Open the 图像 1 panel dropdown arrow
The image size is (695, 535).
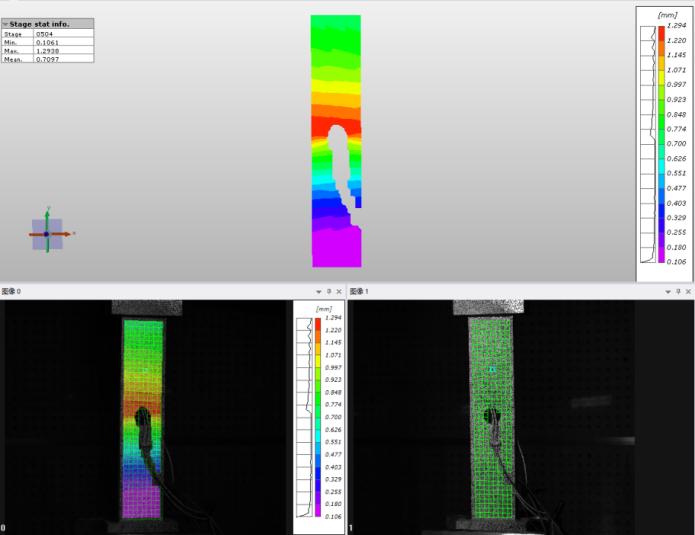pos(668,291)
